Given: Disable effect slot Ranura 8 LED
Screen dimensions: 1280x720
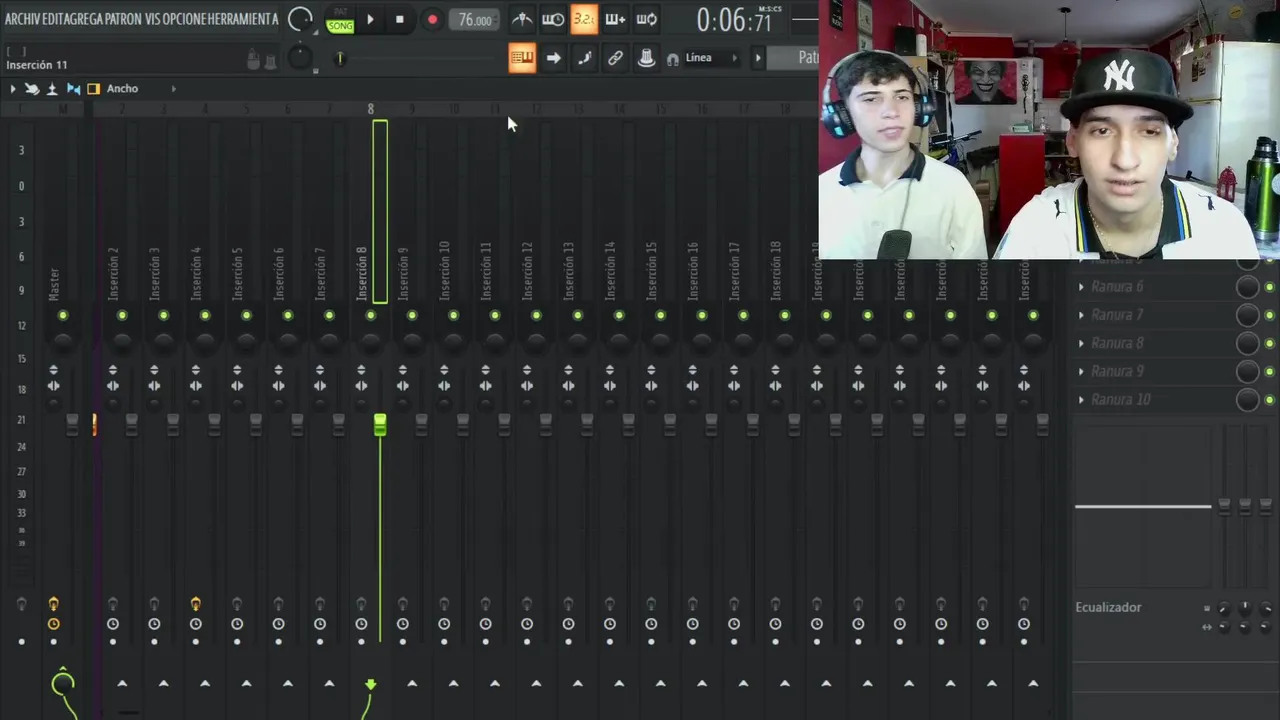Looking at the screenshot, I should [x=1270, y=343].
